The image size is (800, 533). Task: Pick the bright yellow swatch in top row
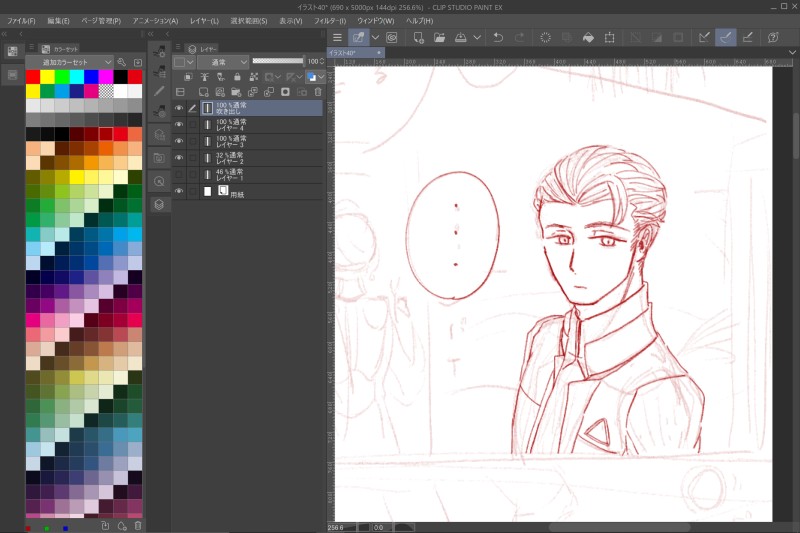[x=47, y=77]
